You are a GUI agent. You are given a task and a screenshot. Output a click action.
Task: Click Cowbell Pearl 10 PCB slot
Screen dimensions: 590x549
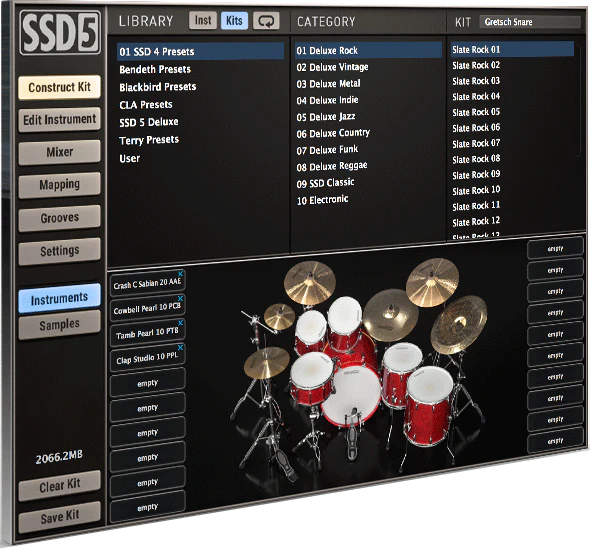tap(147, 308)
